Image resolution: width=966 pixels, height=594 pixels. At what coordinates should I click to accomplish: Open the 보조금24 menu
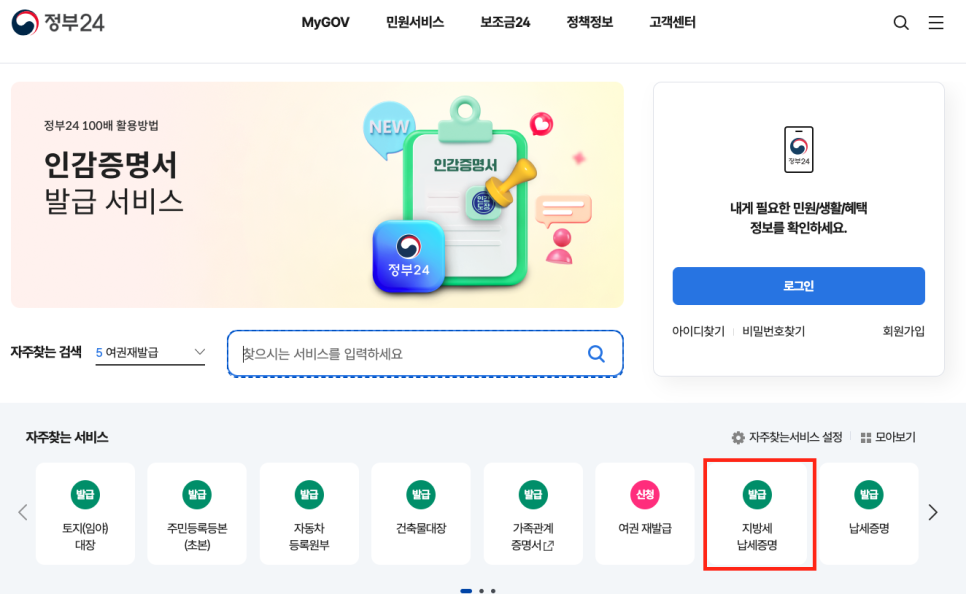(x=505, y=22)
